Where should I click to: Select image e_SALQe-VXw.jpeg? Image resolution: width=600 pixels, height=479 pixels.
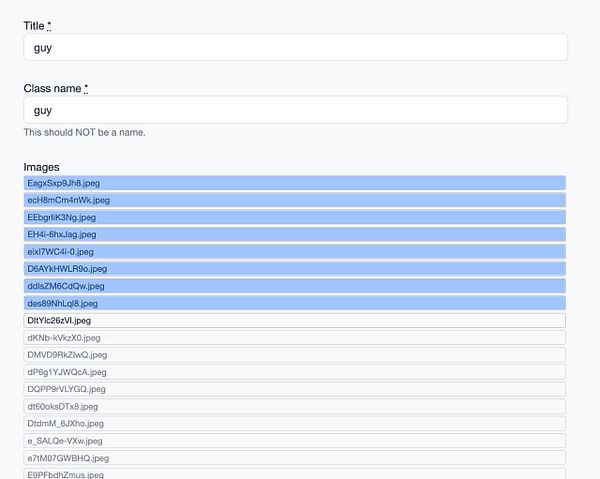pyautogui.click(x=295, y=441)
